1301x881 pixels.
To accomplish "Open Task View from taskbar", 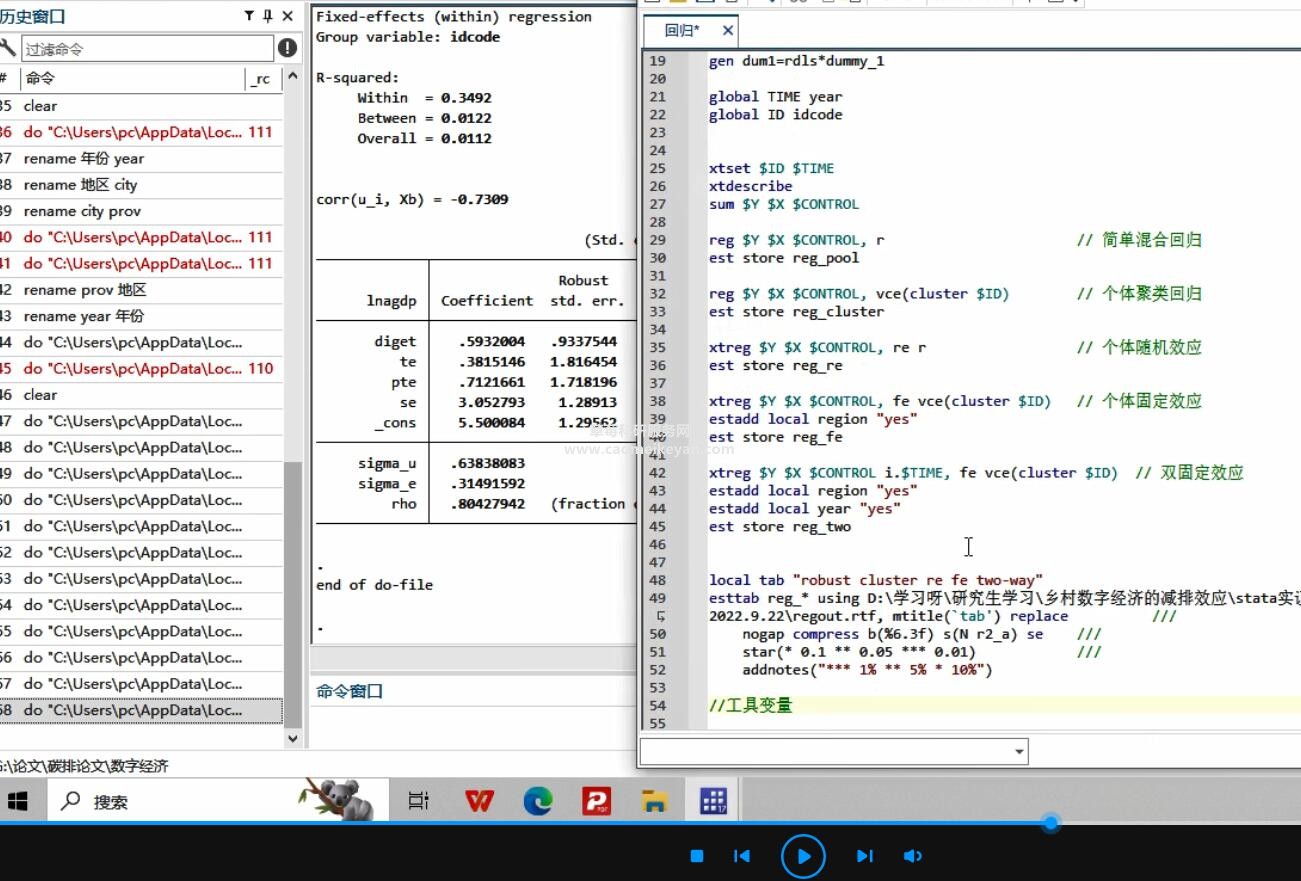I will [x=419, y=801].
